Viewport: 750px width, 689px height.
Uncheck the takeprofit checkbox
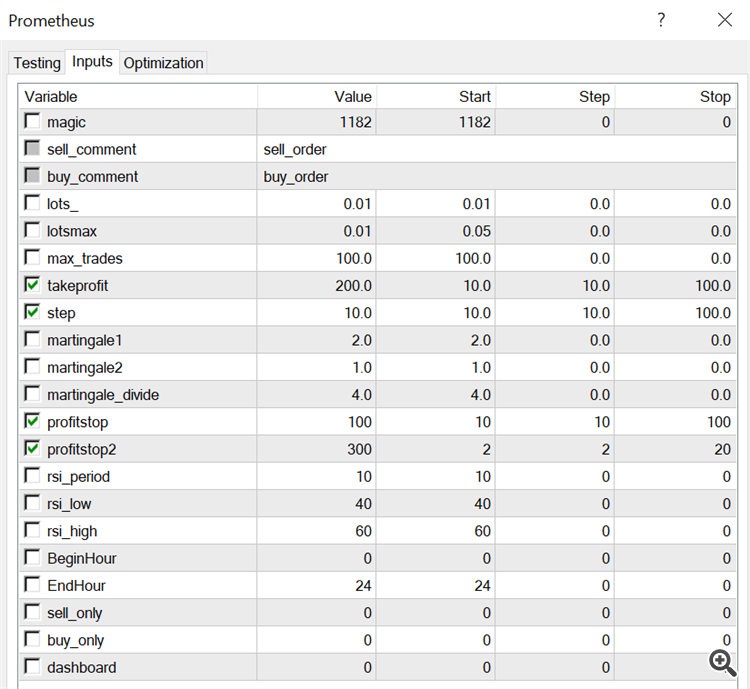pyautogui.click(x=32, y=285)
